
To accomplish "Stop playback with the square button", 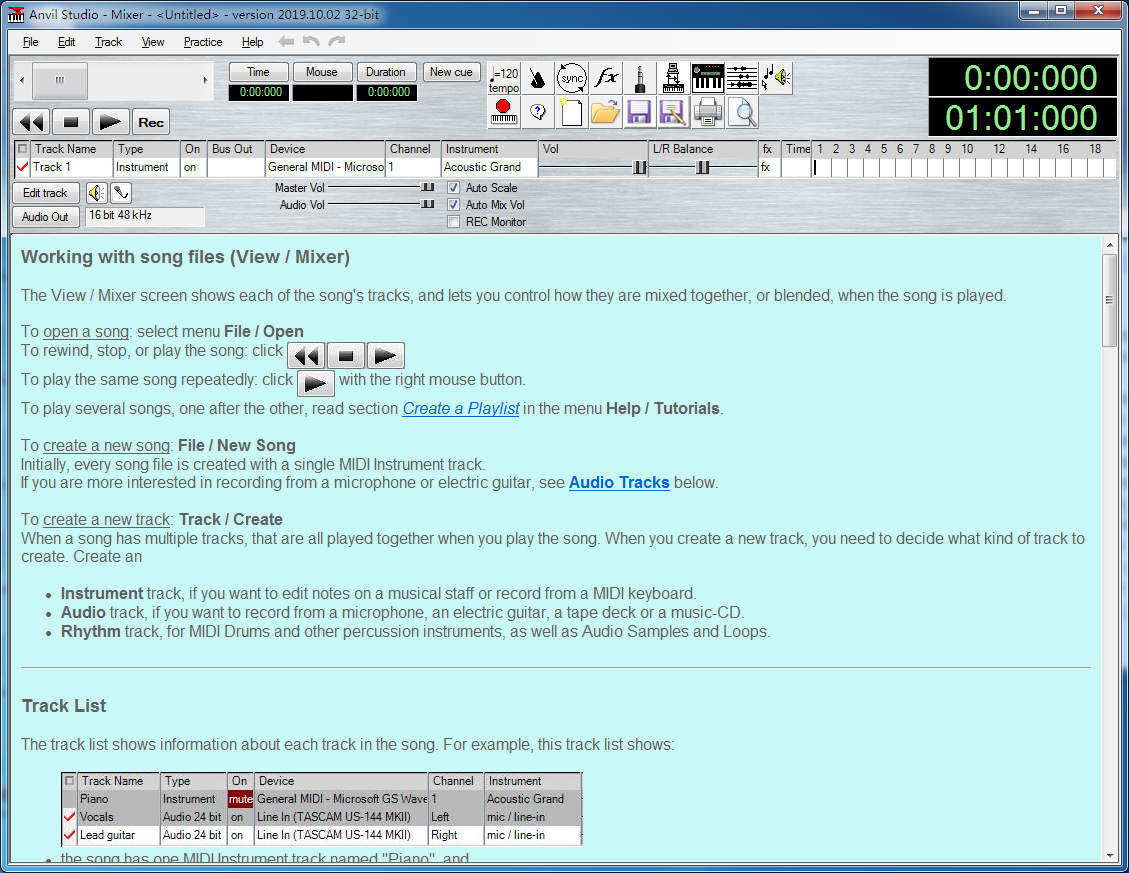I will point(71,122).
